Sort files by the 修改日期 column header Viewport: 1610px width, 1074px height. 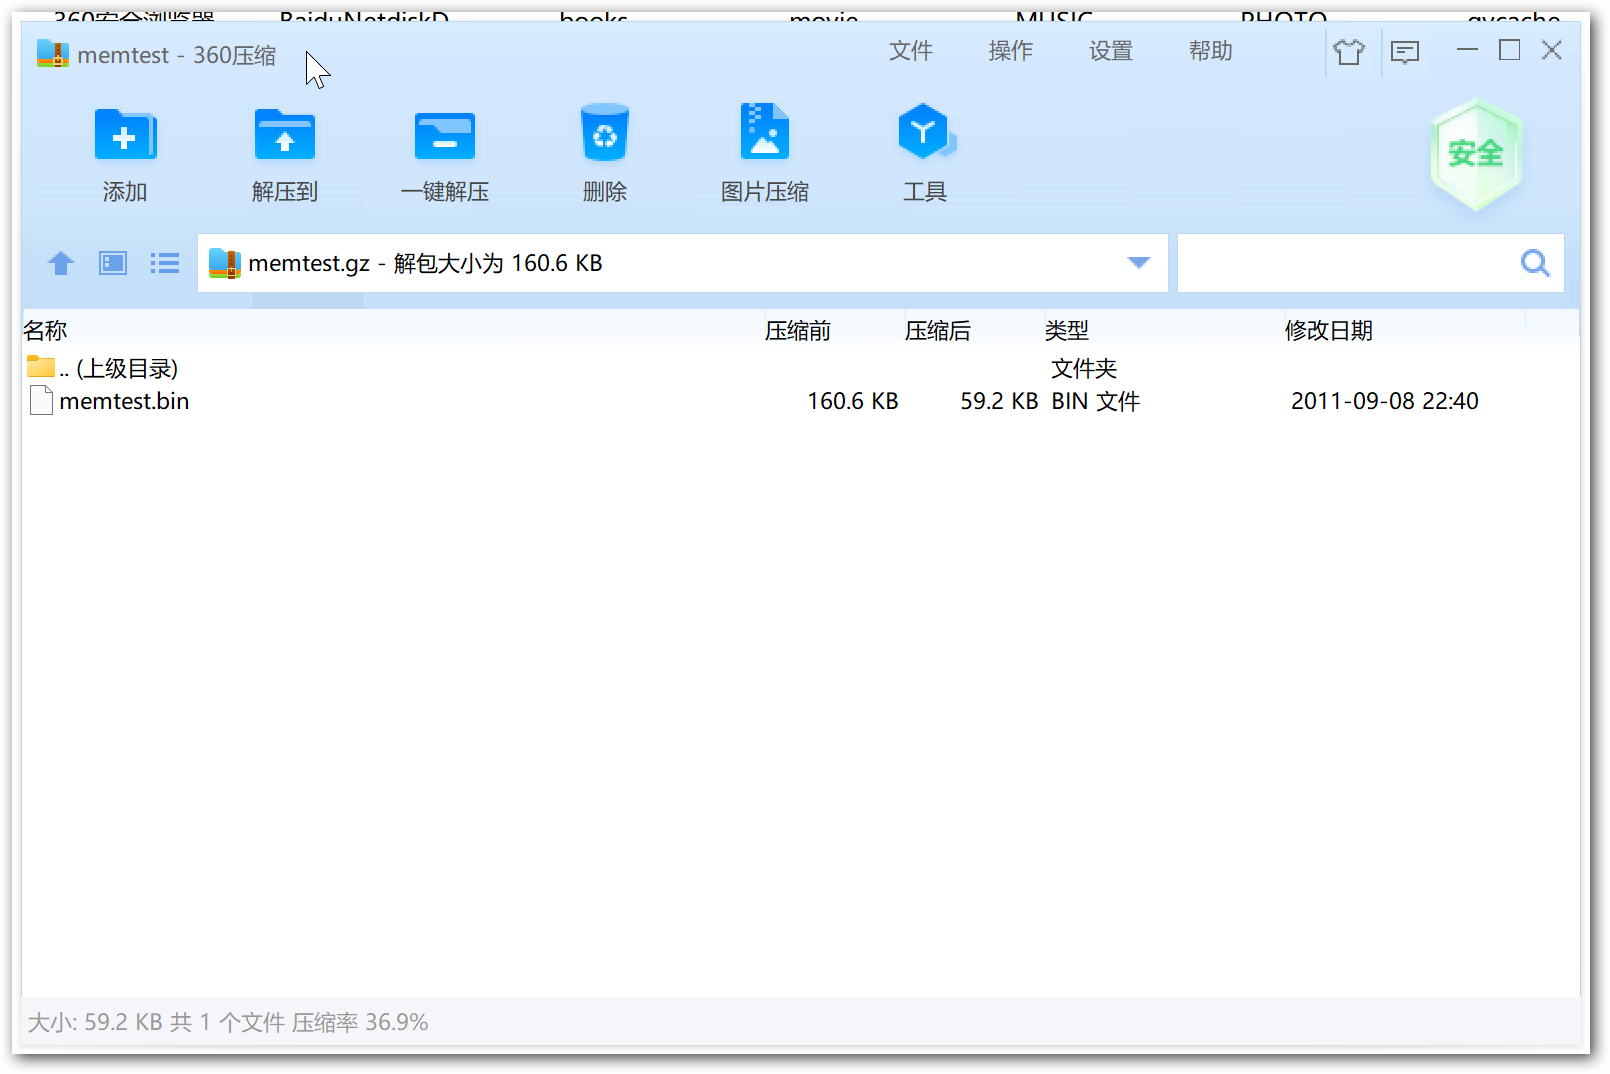point(1328,331)
